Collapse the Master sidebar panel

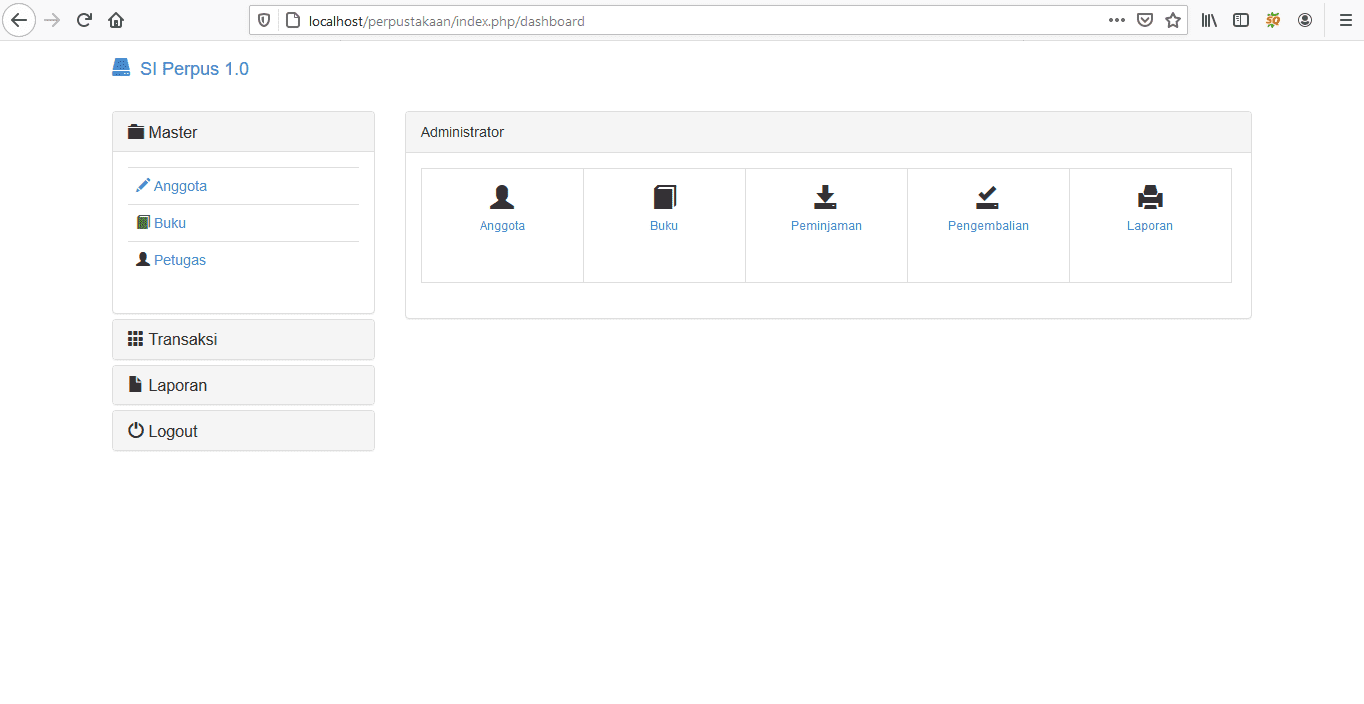point(173,132)
